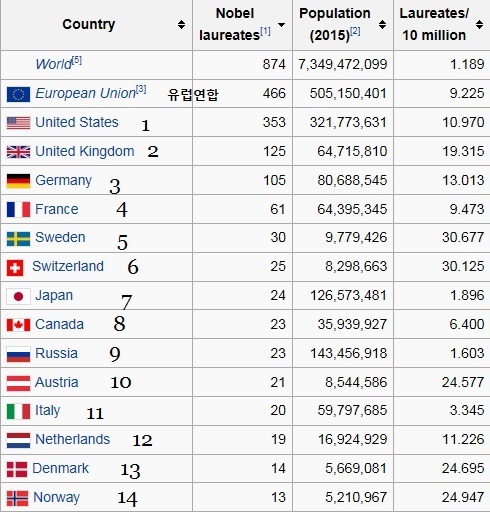Screen dimensions: 490x512
Task: Click the Canada flag icon
Action: pos(18,325)
